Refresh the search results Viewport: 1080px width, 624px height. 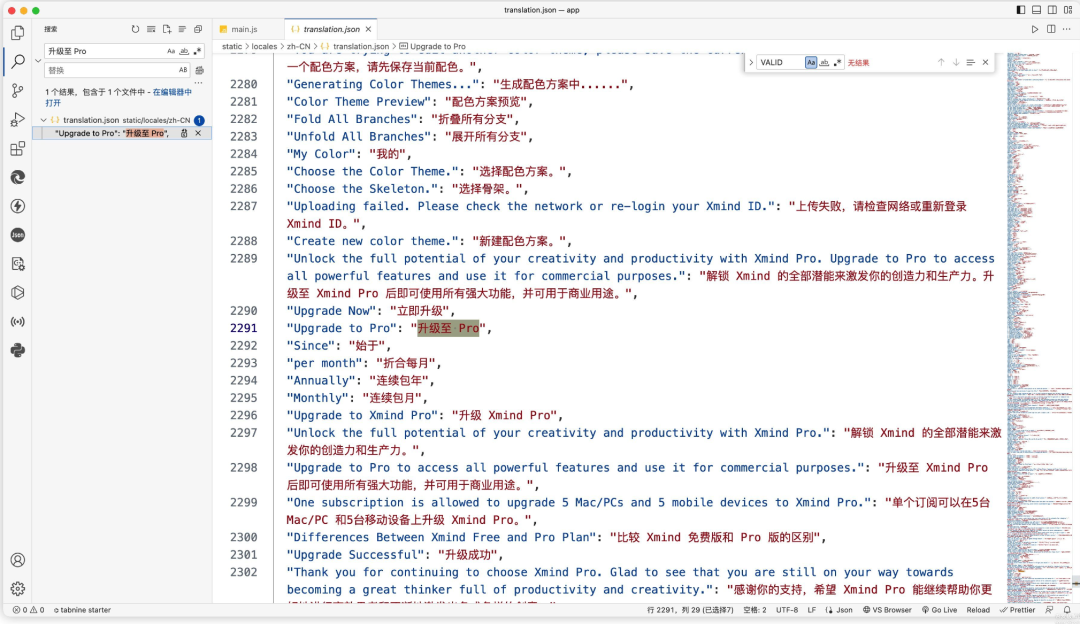135,29
